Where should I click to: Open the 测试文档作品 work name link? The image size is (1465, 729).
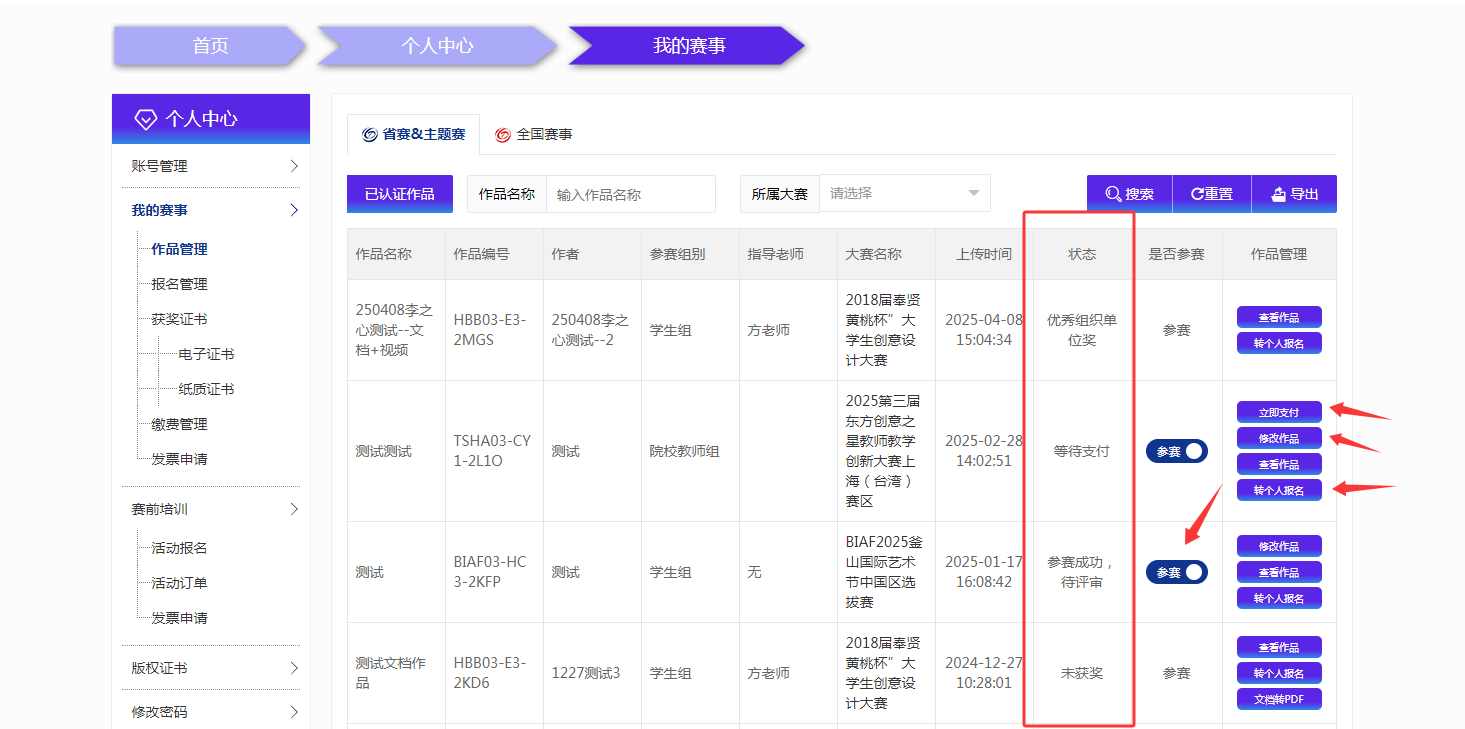pos(390,673)
